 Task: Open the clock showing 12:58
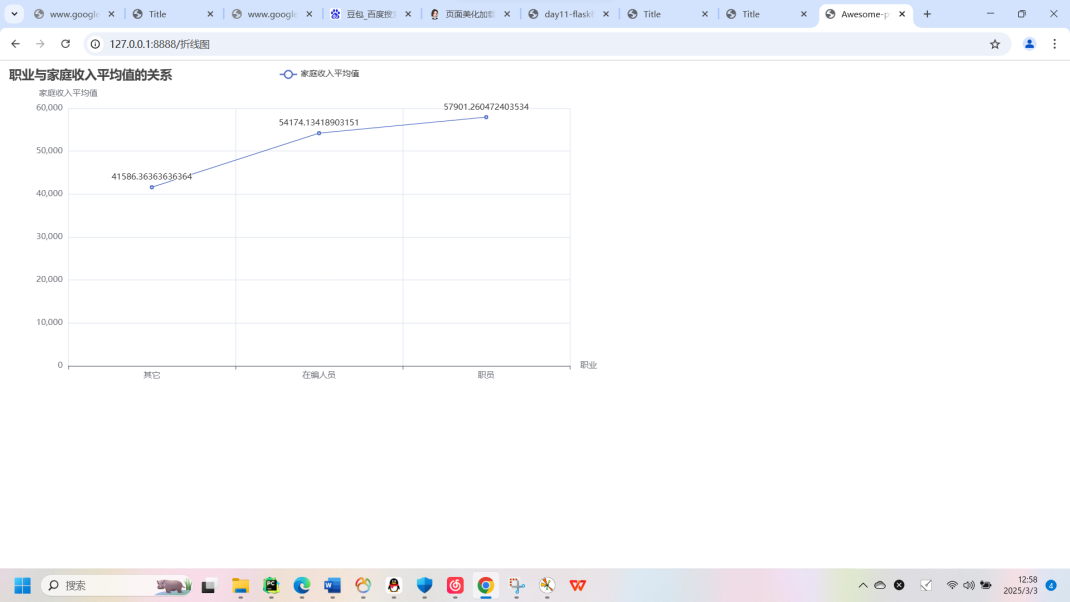[1021, 586]
